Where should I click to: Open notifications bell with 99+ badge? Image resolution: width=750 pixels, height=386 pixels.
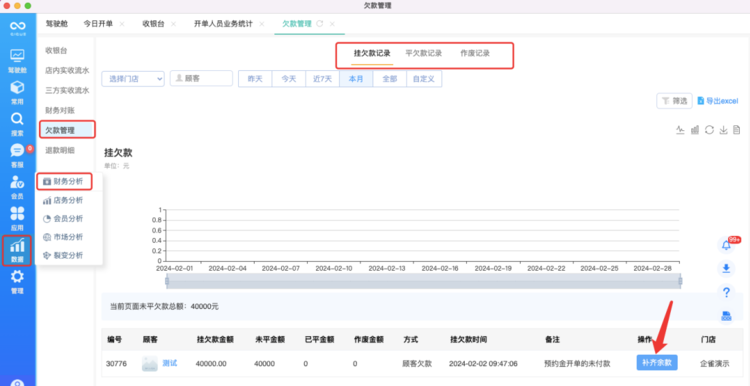[x=726, y=245]
